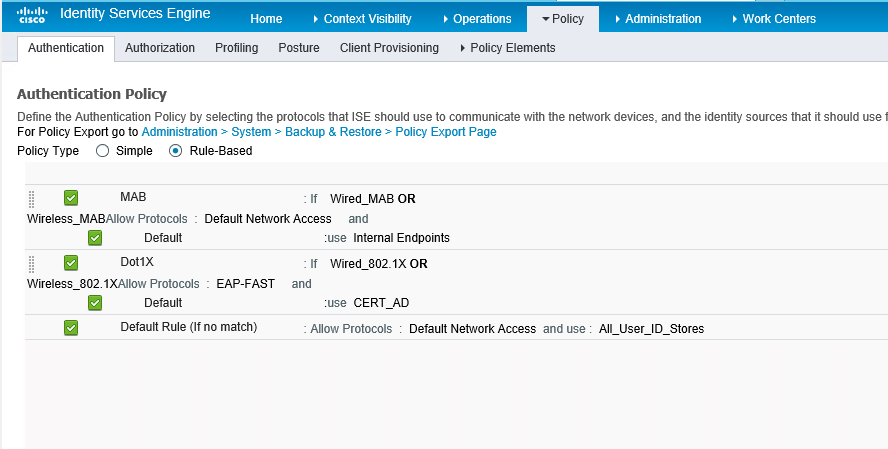This screenshot has width=888, height=449.
Task: Open the Policy Export Page link
Action: click(446, 132)
